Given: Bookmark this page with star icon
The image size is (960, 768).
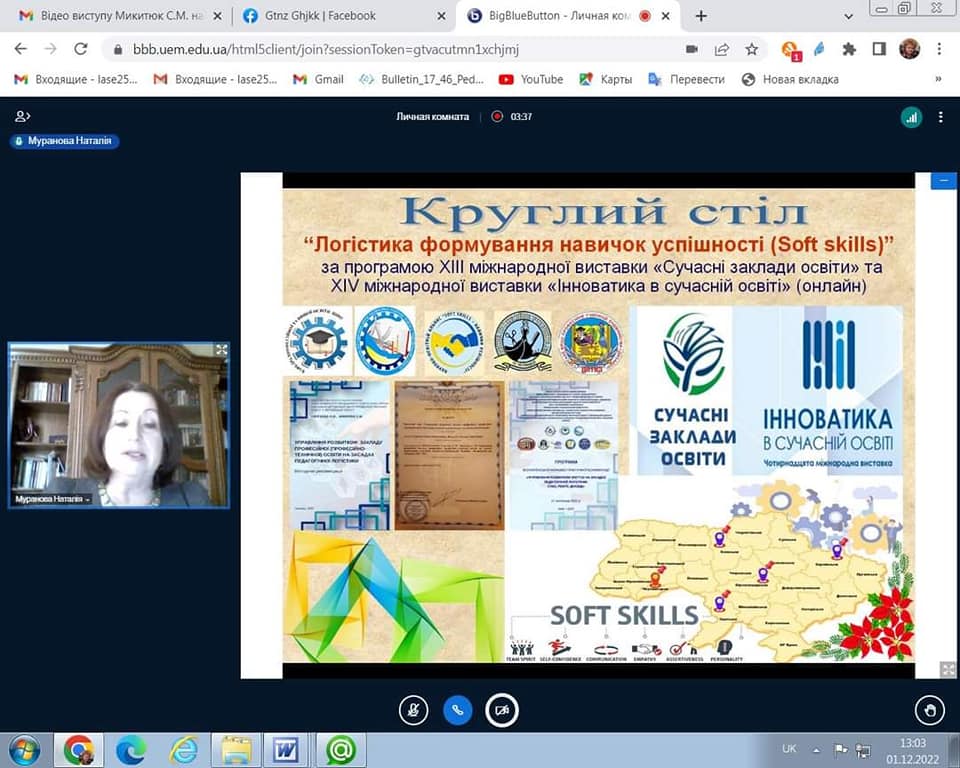Looking at the screenshot, I should click(x=752, y=49).
